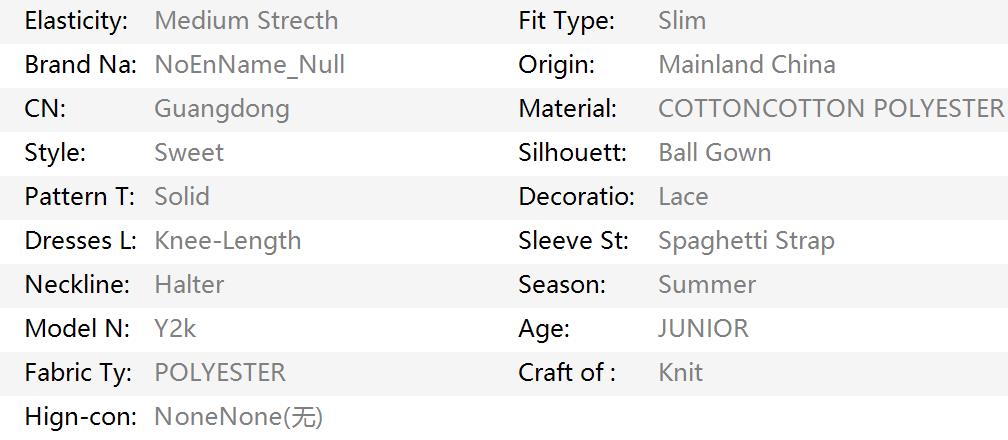
Task: Select the POLYESTER fabric type value
Action: point(220,372)
